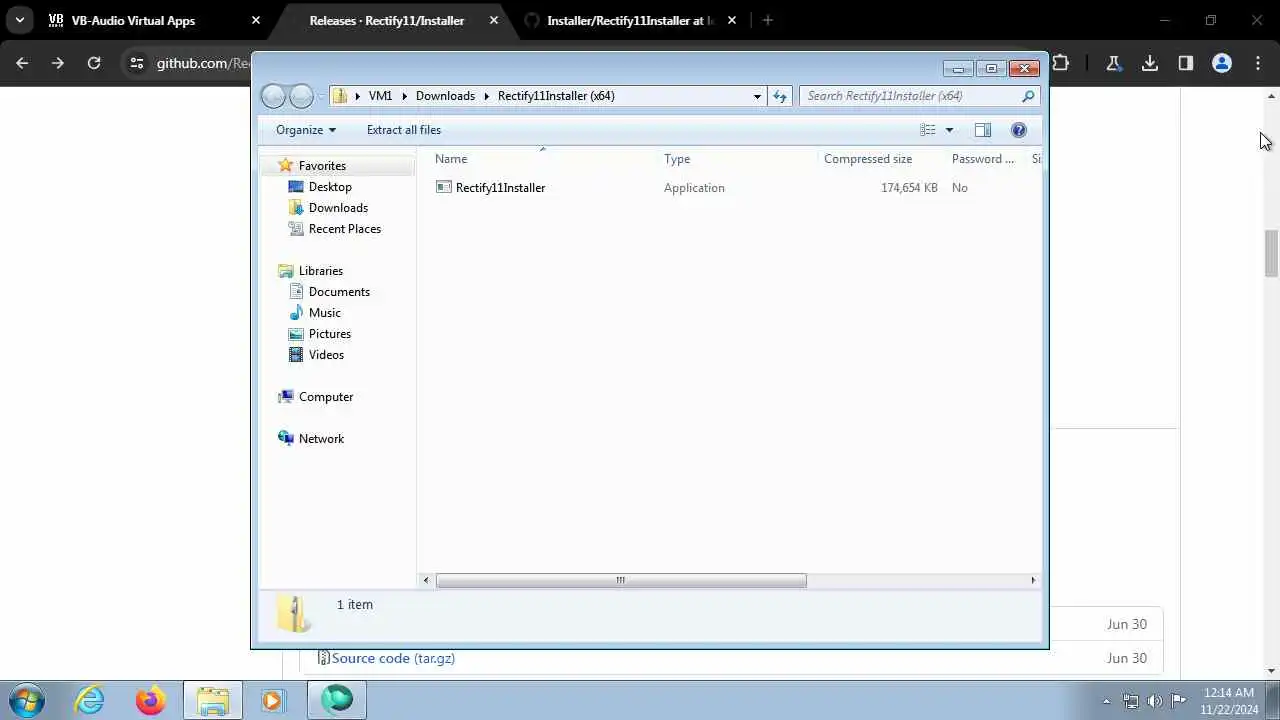Click Downloads in the address path
The height and width of the screenshot is (720, 1280).
tap(445, 96)
